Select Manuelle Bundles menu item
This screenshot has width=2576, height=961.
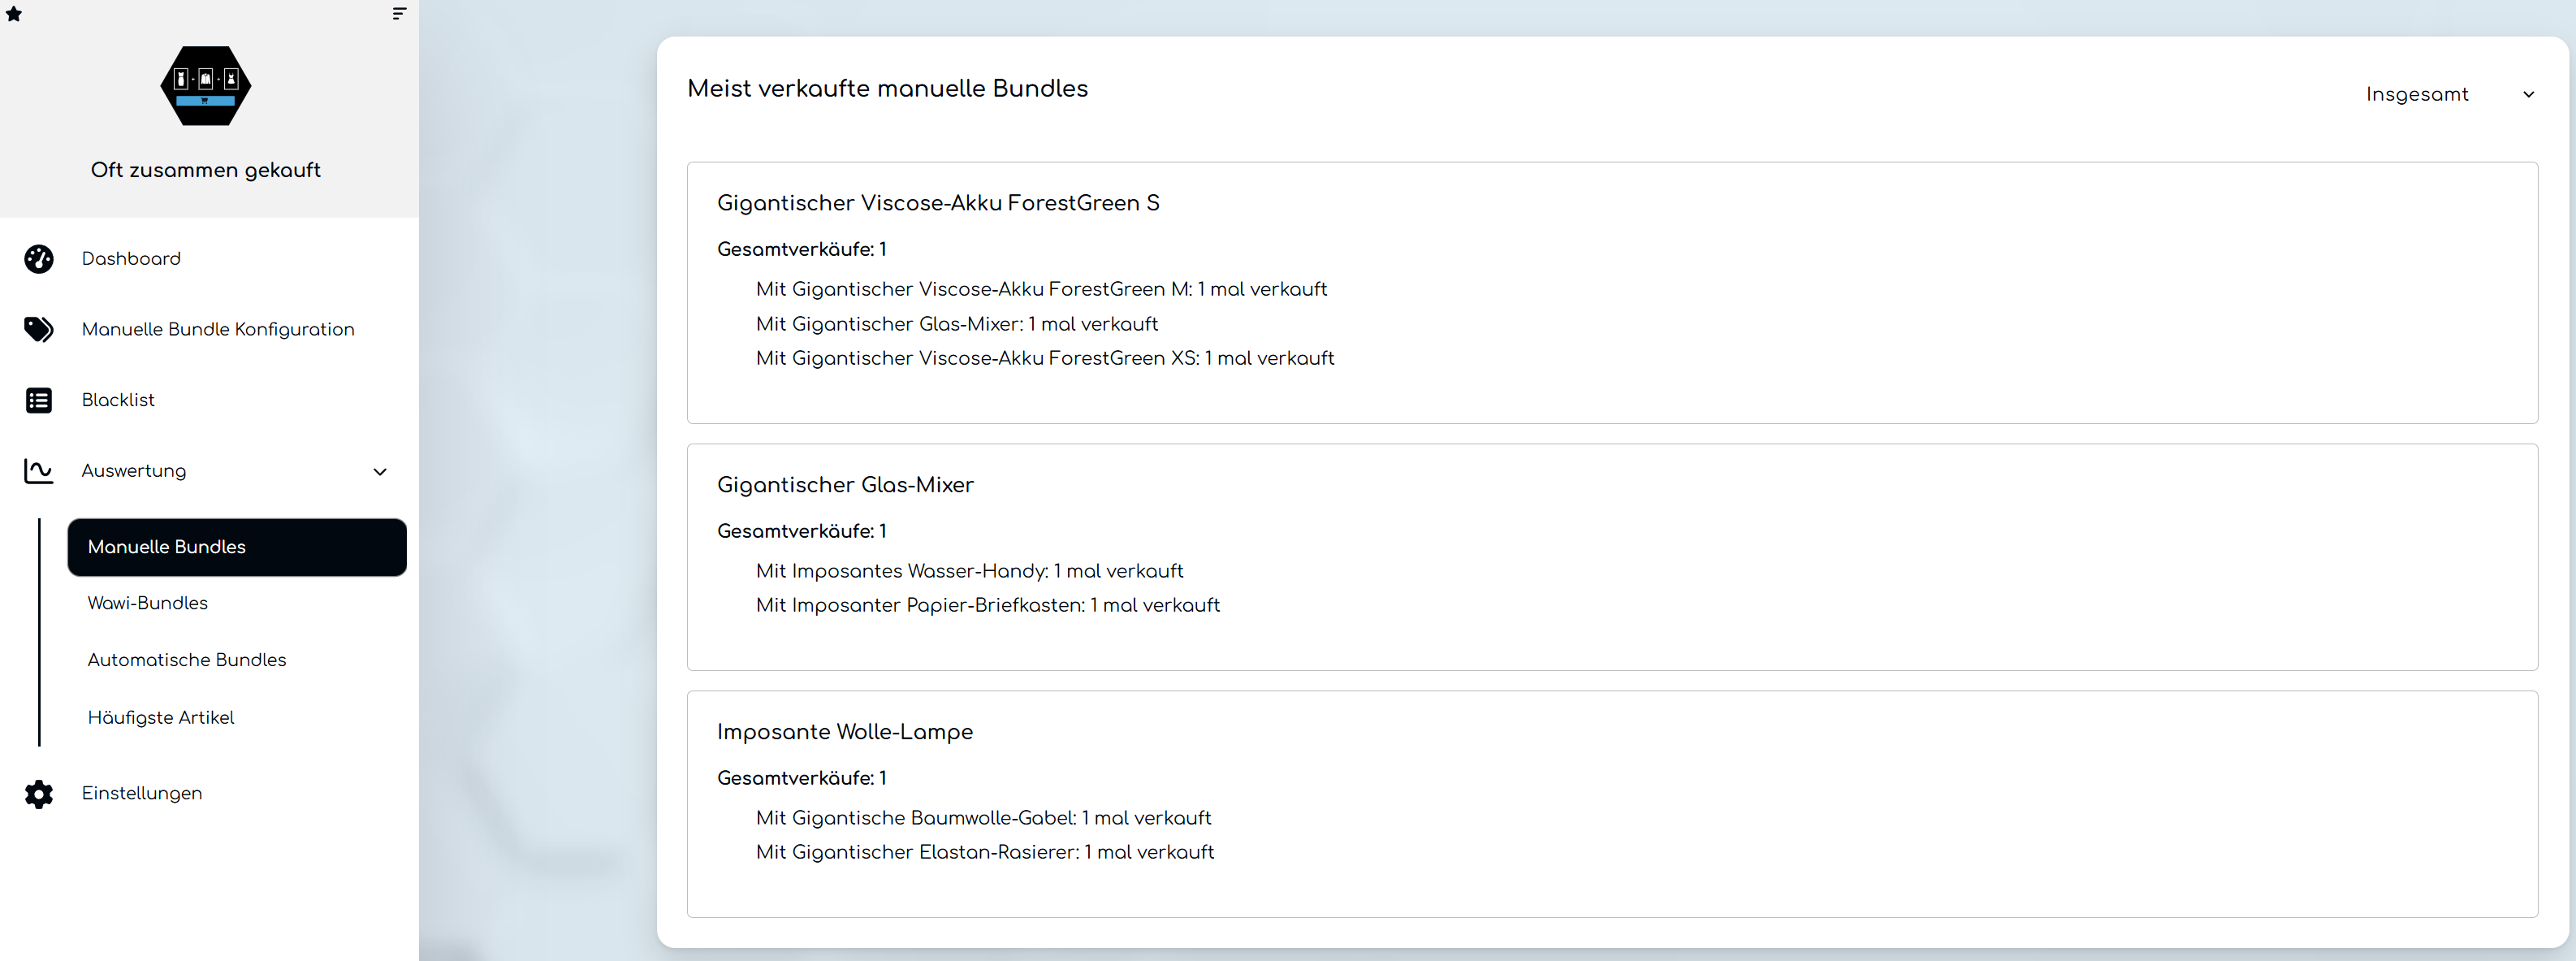[x=236, y=547]
